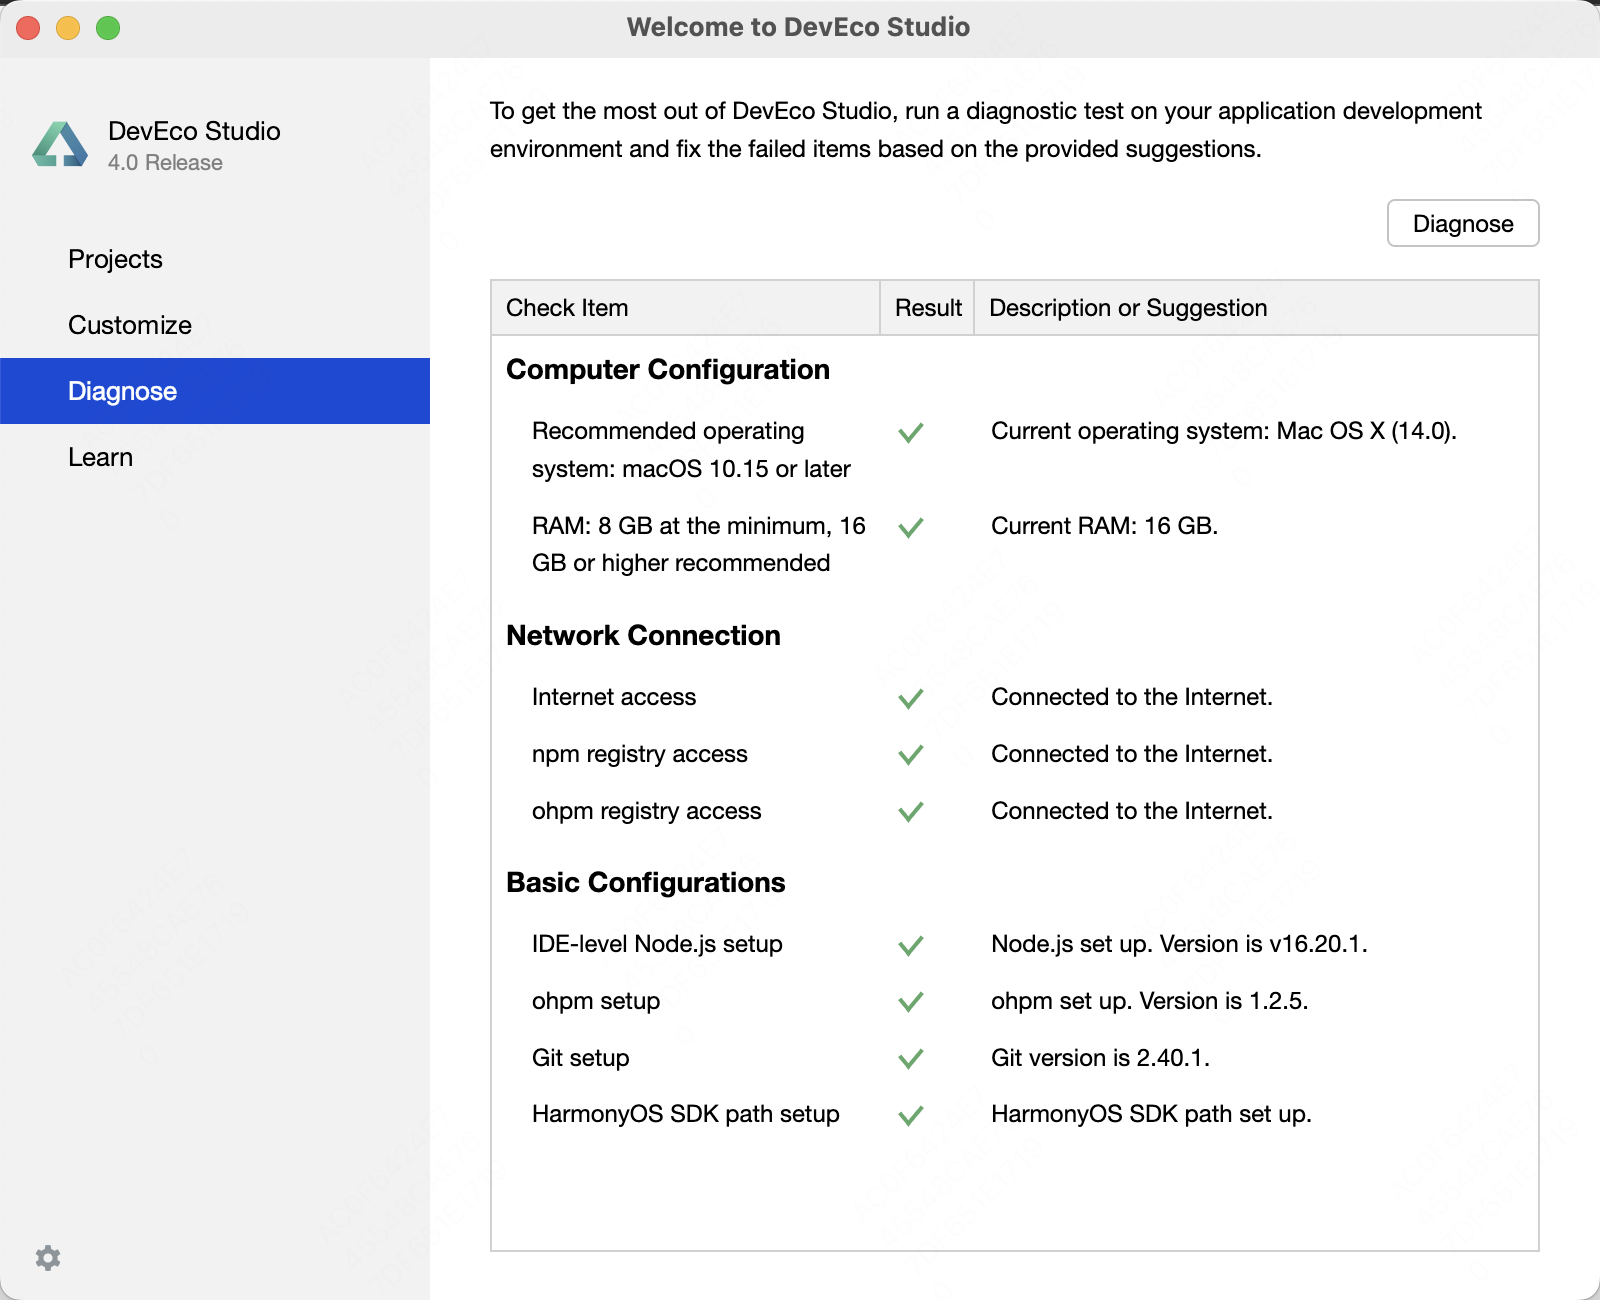Click the checkmark for ohpm setup
The image size is (1600, 1300).
click(x=910, y=1002)
